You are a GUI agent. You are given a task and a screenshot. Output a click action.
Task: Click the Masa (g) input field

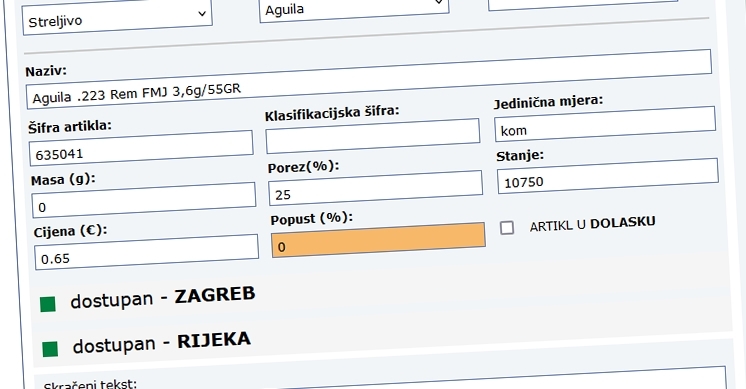click(144, 200)
